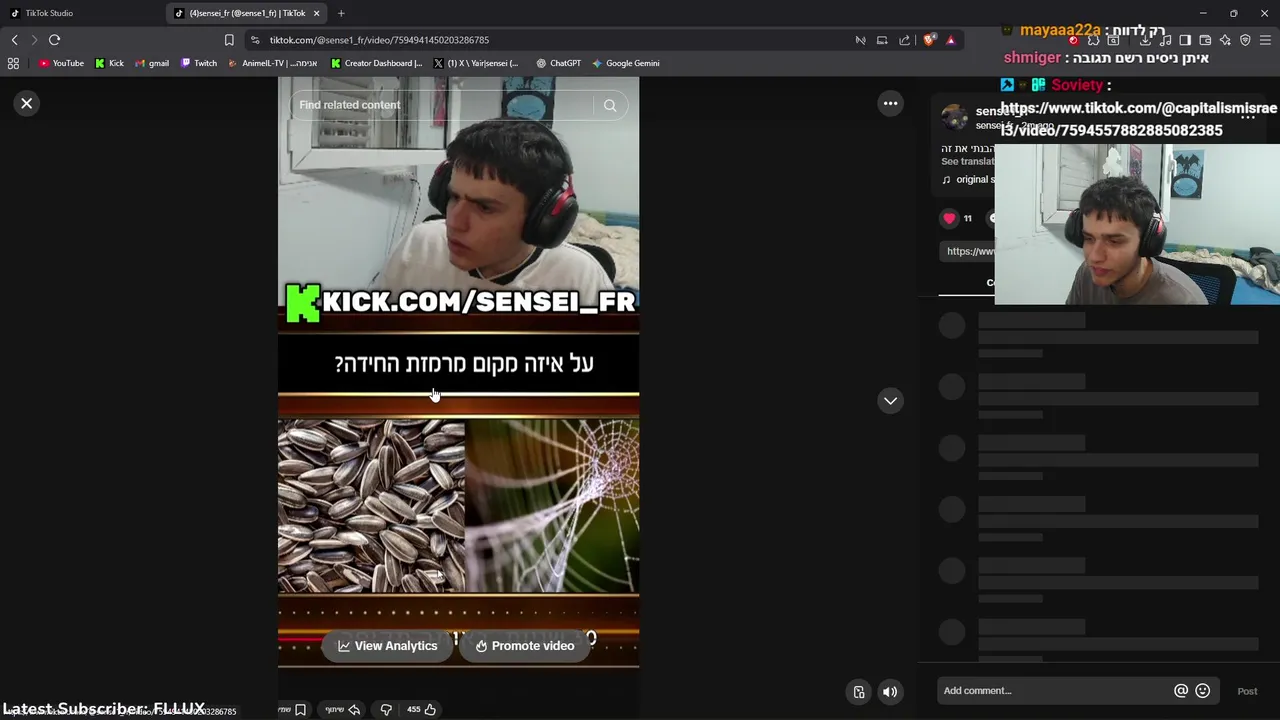Viewport: 1280px width, 720px height.
Task: Click the share page icon in address bar
Action: click(x=905, y=40)
